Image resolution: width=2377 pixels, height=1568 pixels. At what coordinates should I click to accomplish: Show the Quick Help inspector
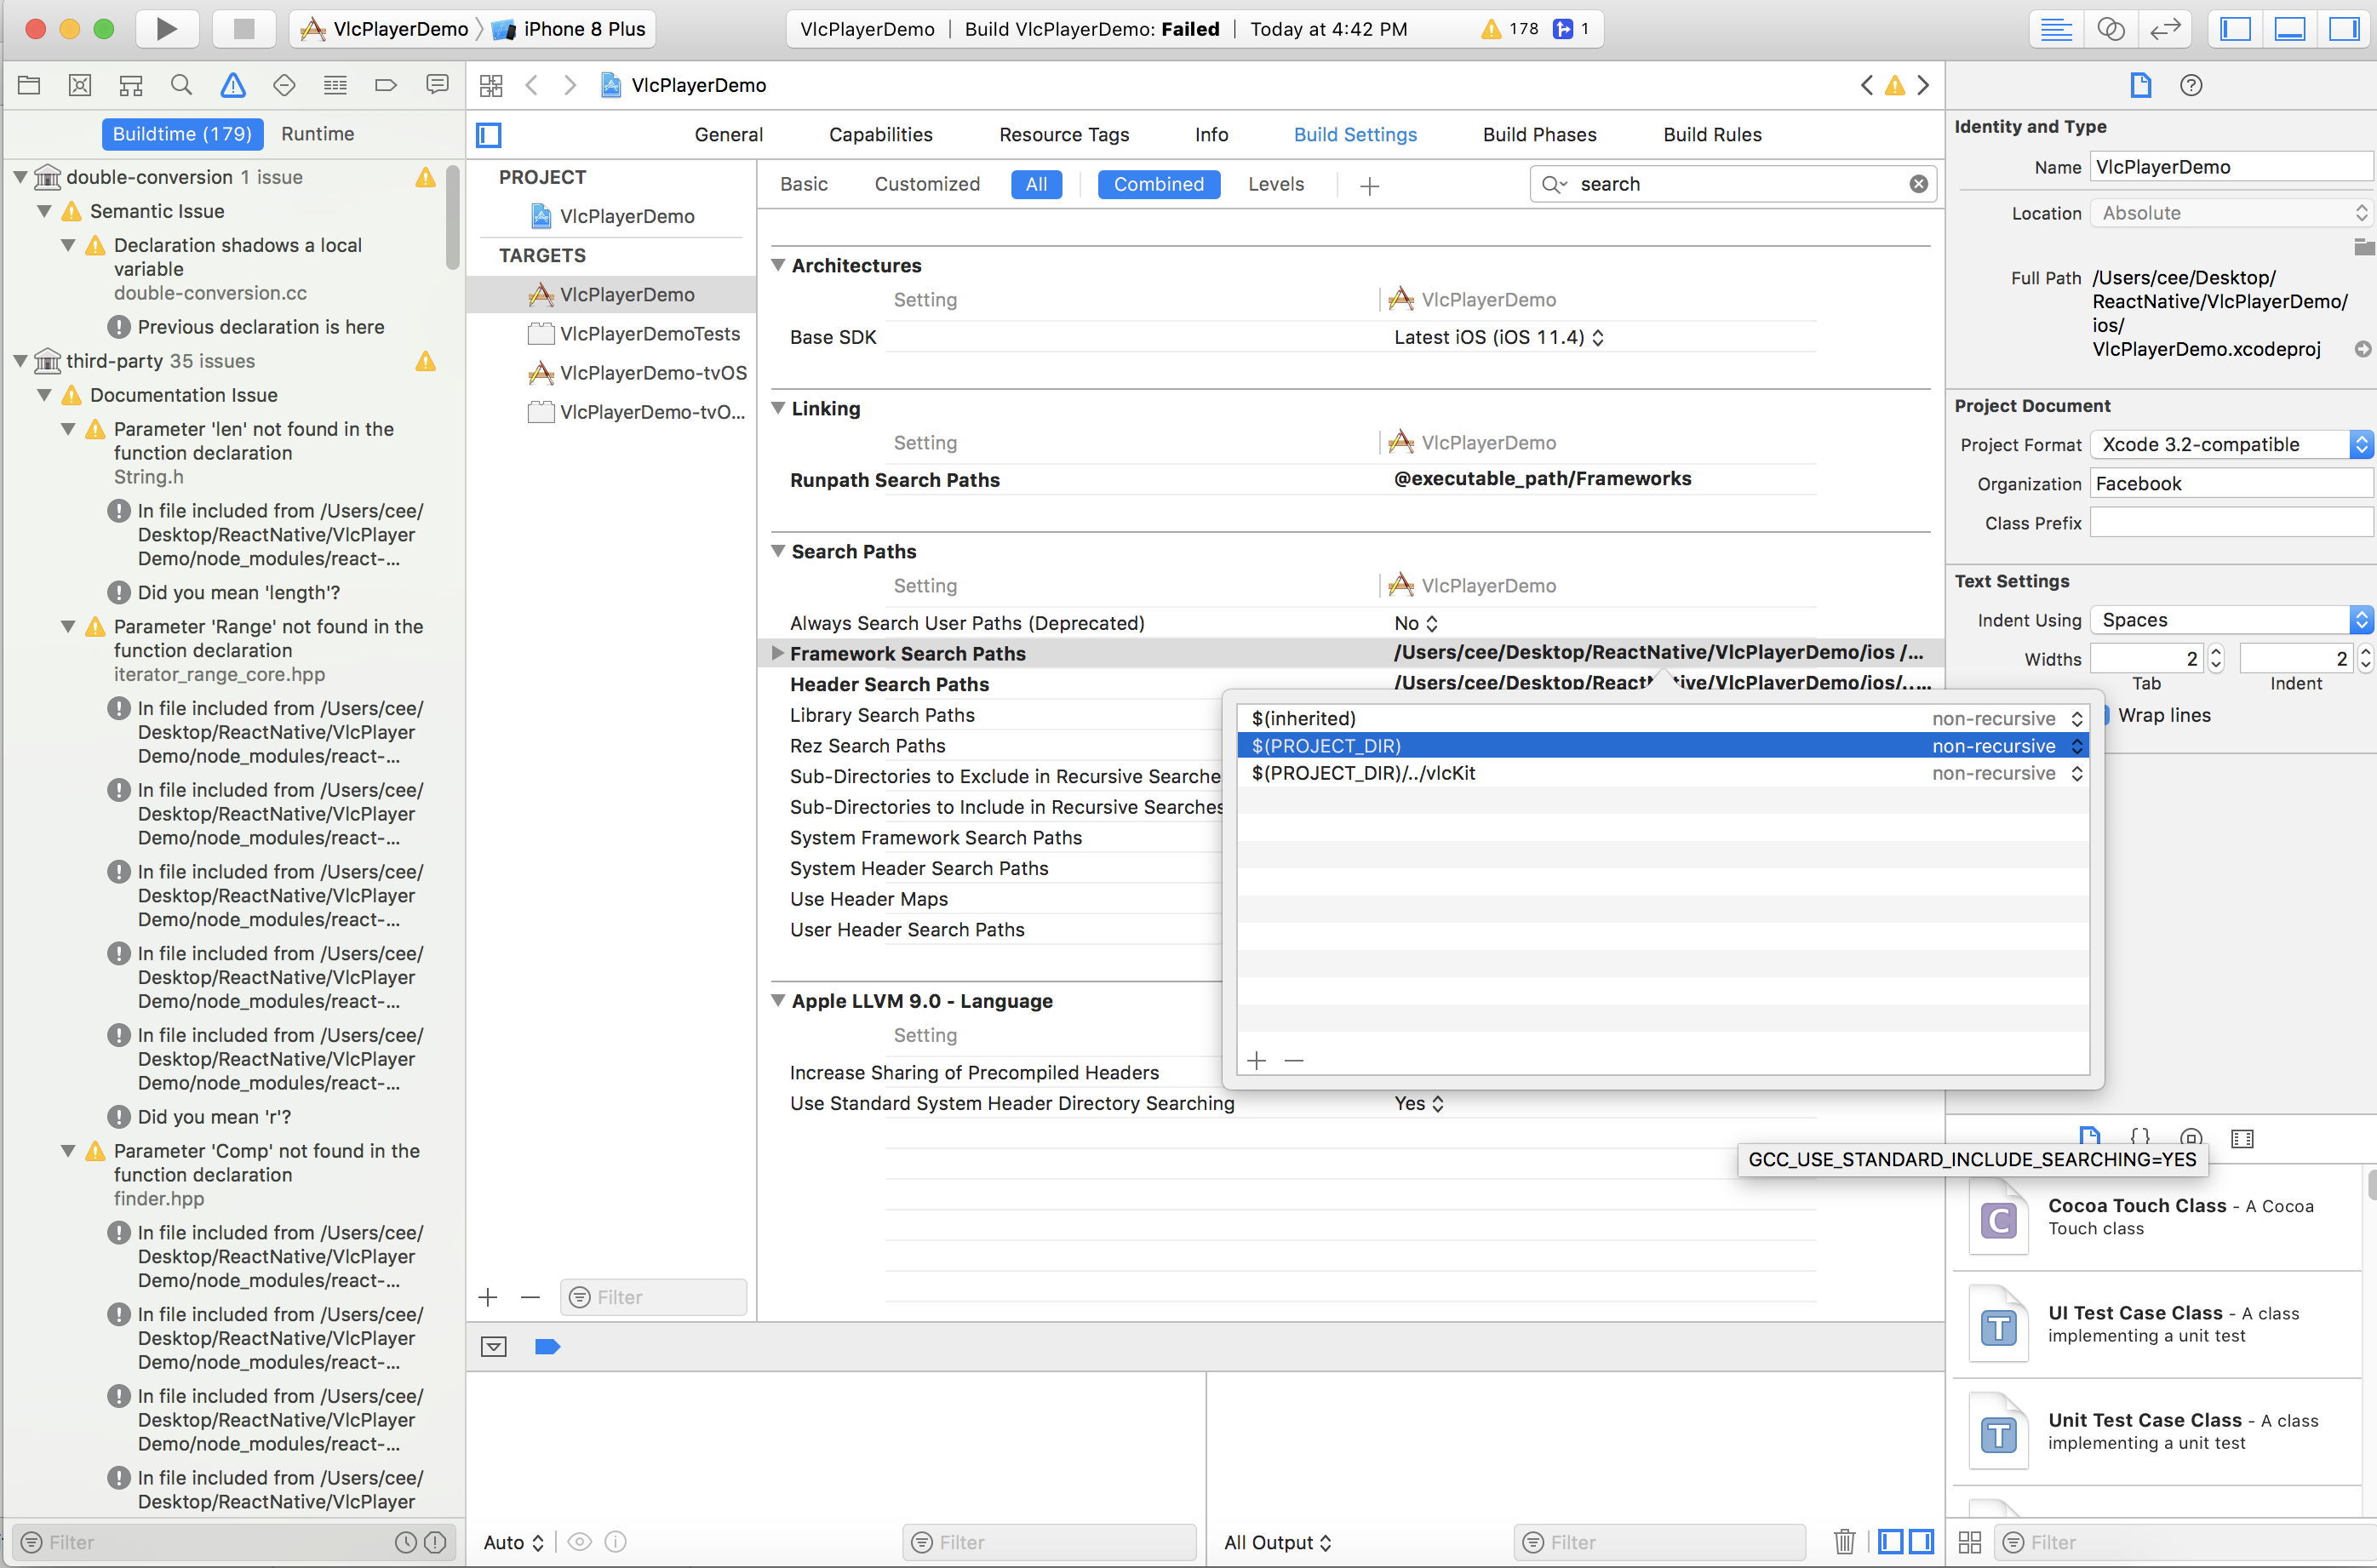[2190, 85]
